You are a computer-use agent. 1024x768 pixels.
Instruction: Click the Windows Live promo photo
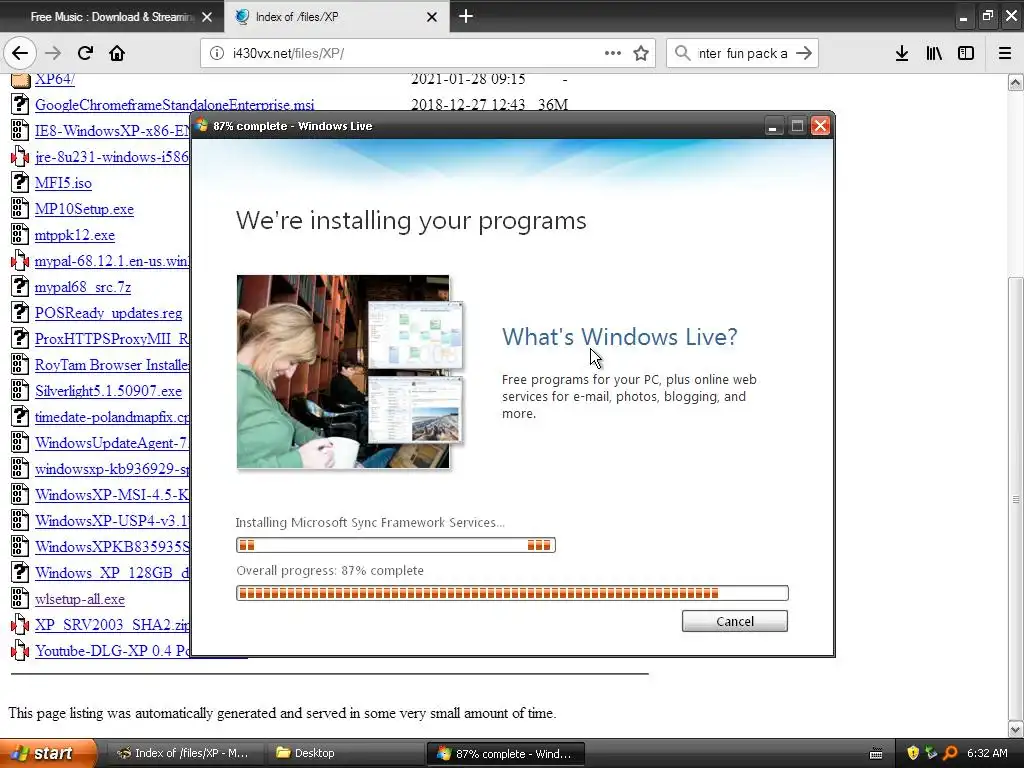pyautogui.click(x=350, y=372)
